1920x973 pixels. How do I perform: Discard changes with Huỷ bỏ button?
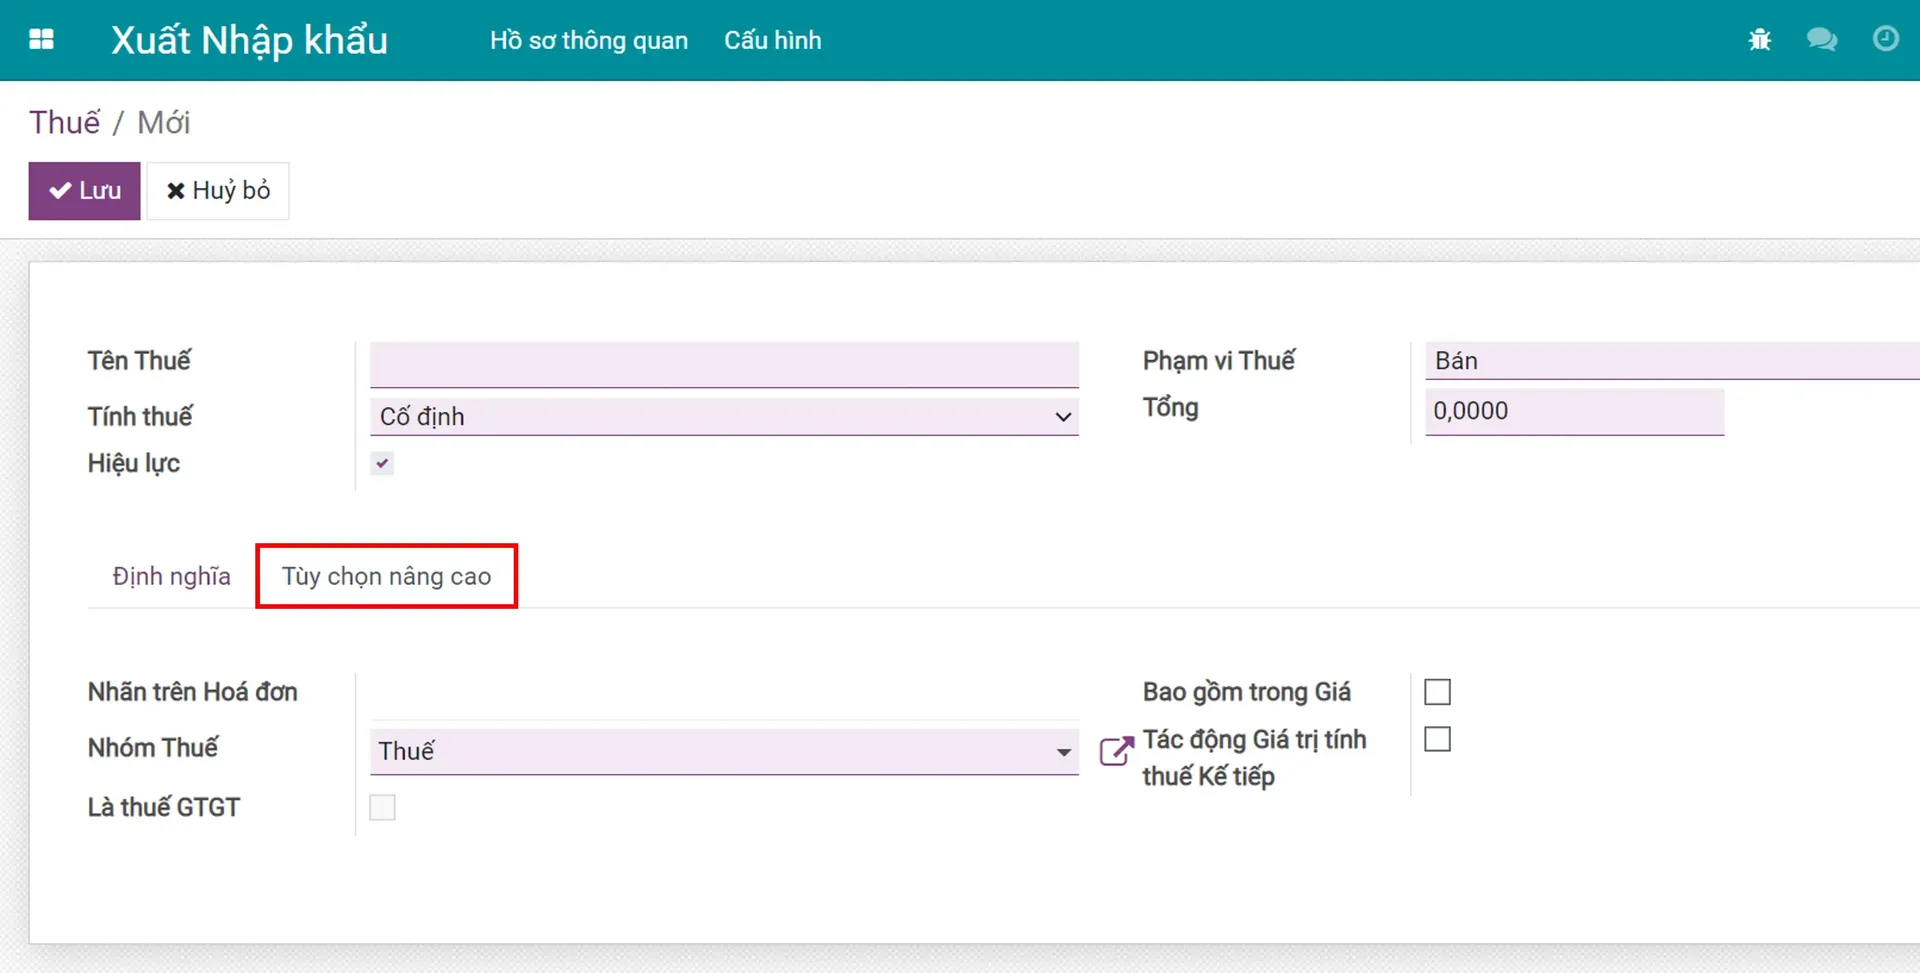tap(218, 191)
